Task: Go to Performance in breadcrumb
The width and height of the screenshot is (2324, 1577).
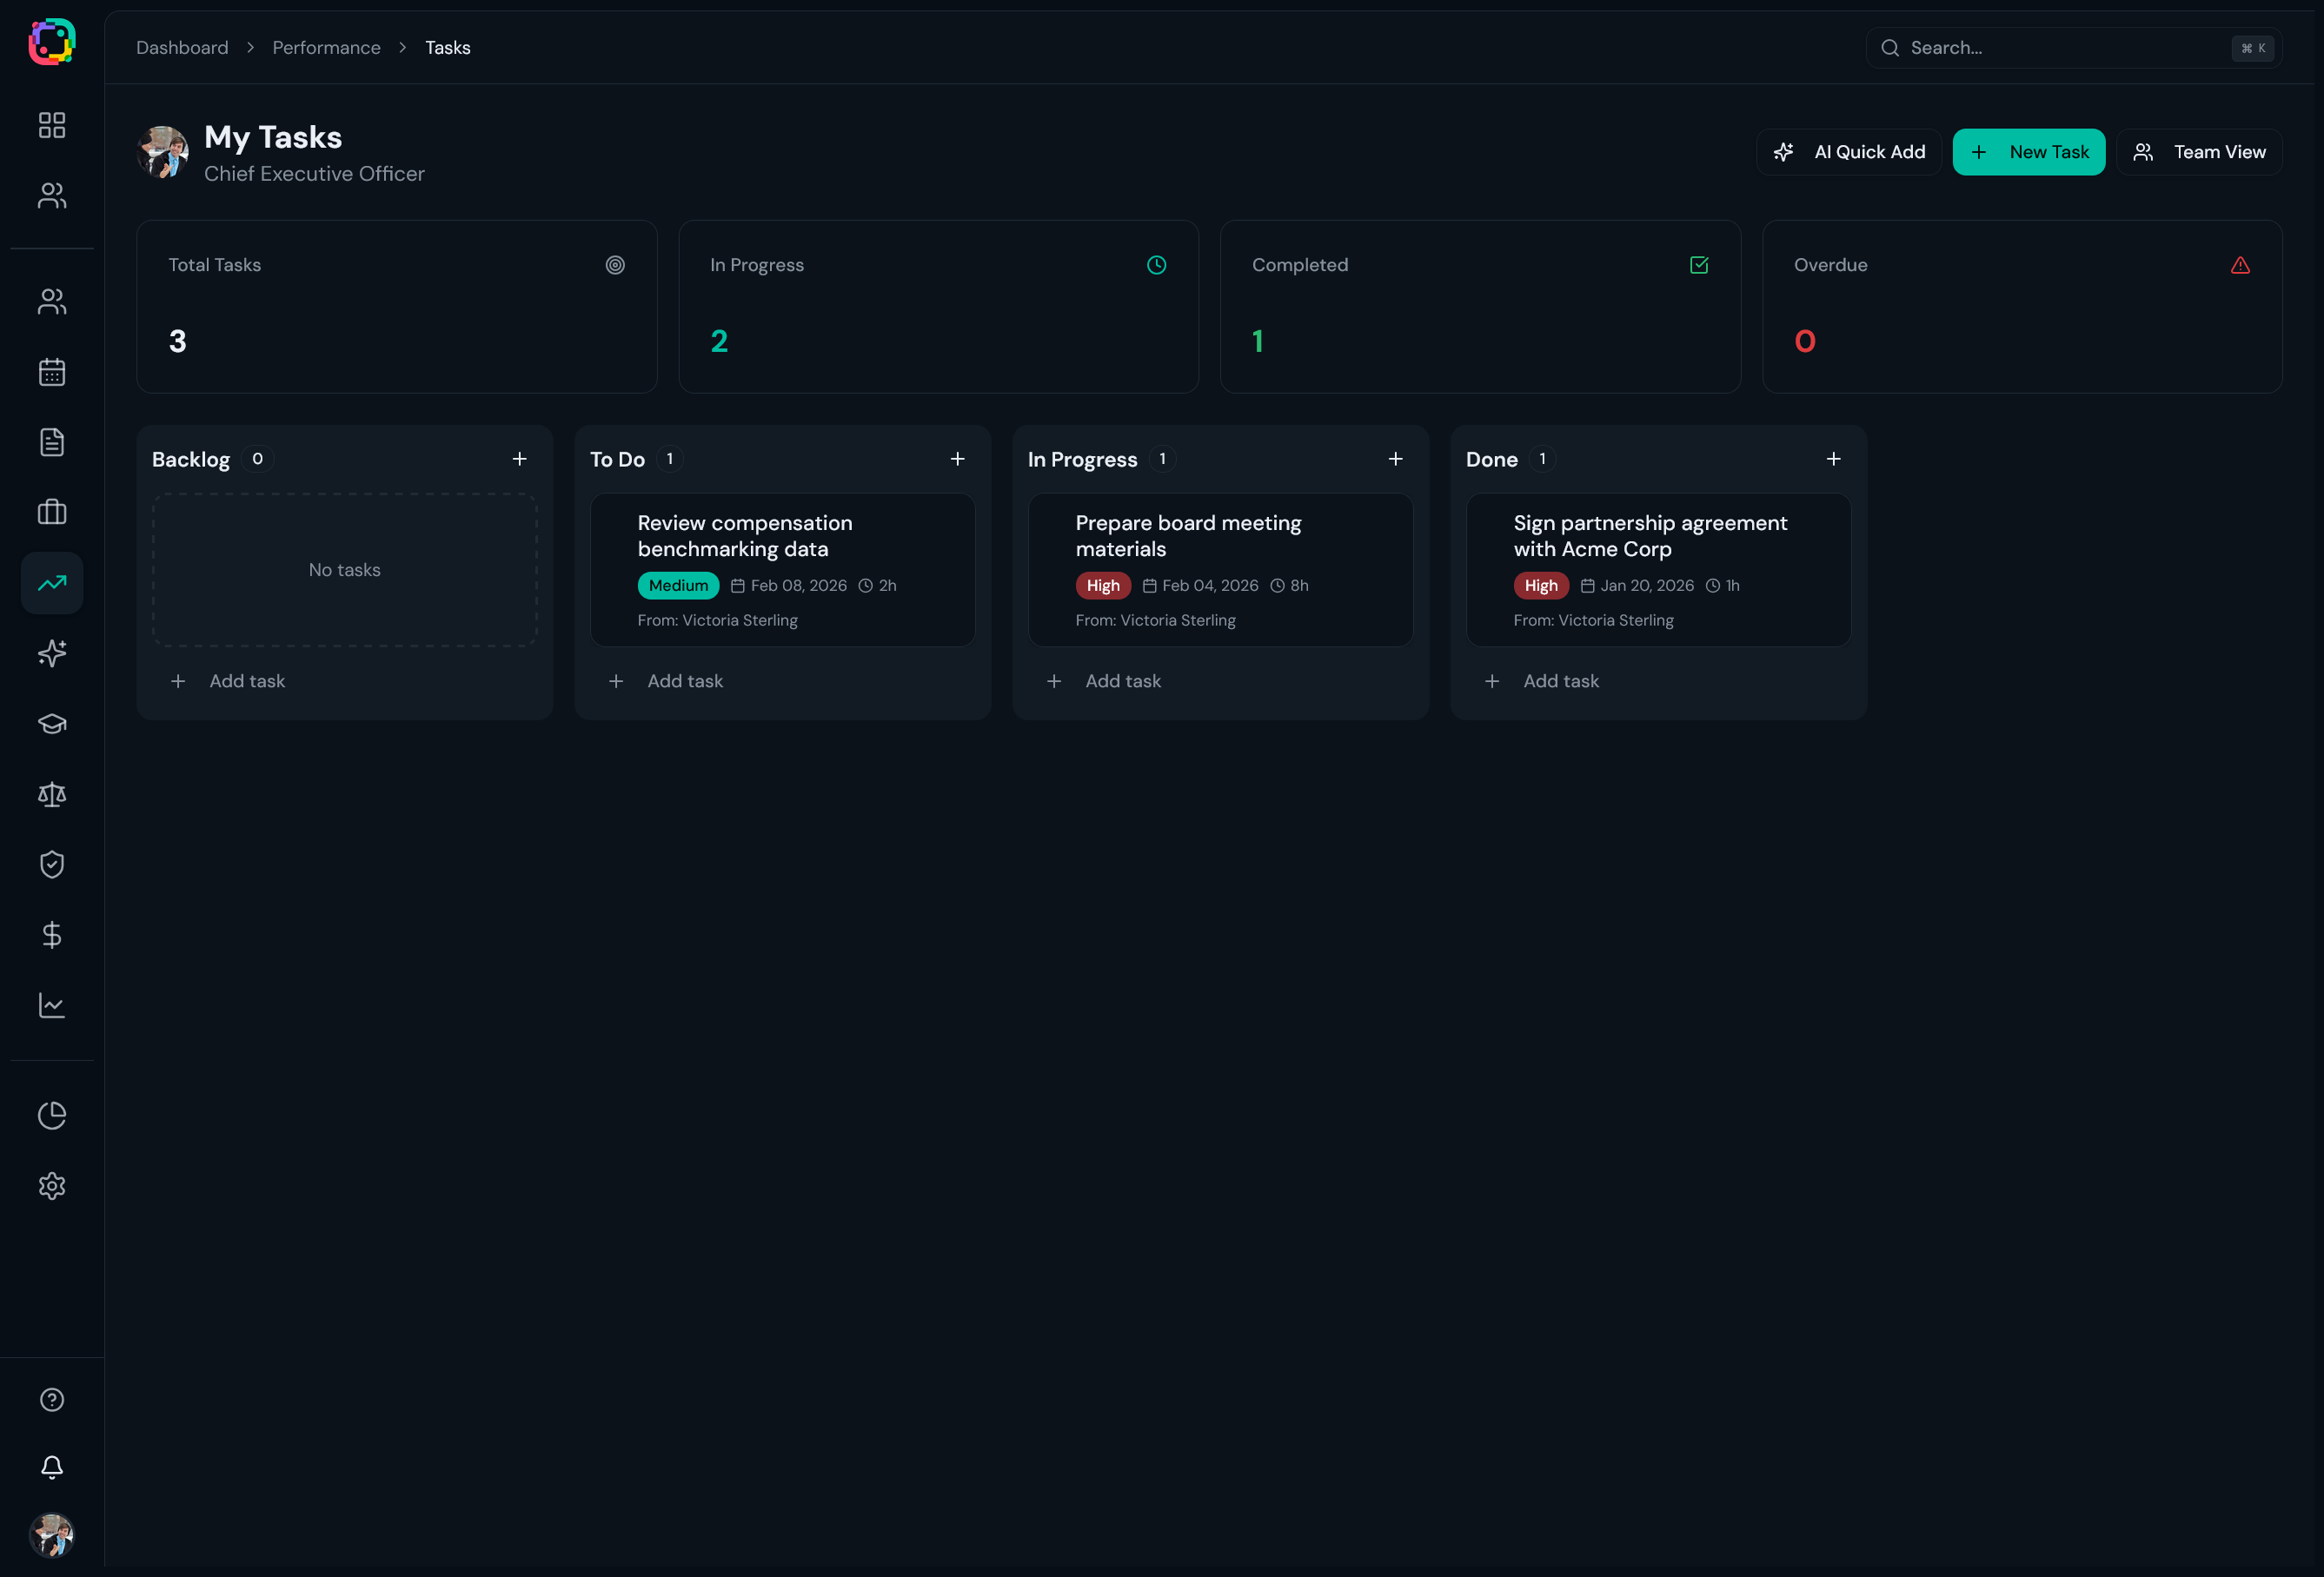Action: (x=326, y=48)
